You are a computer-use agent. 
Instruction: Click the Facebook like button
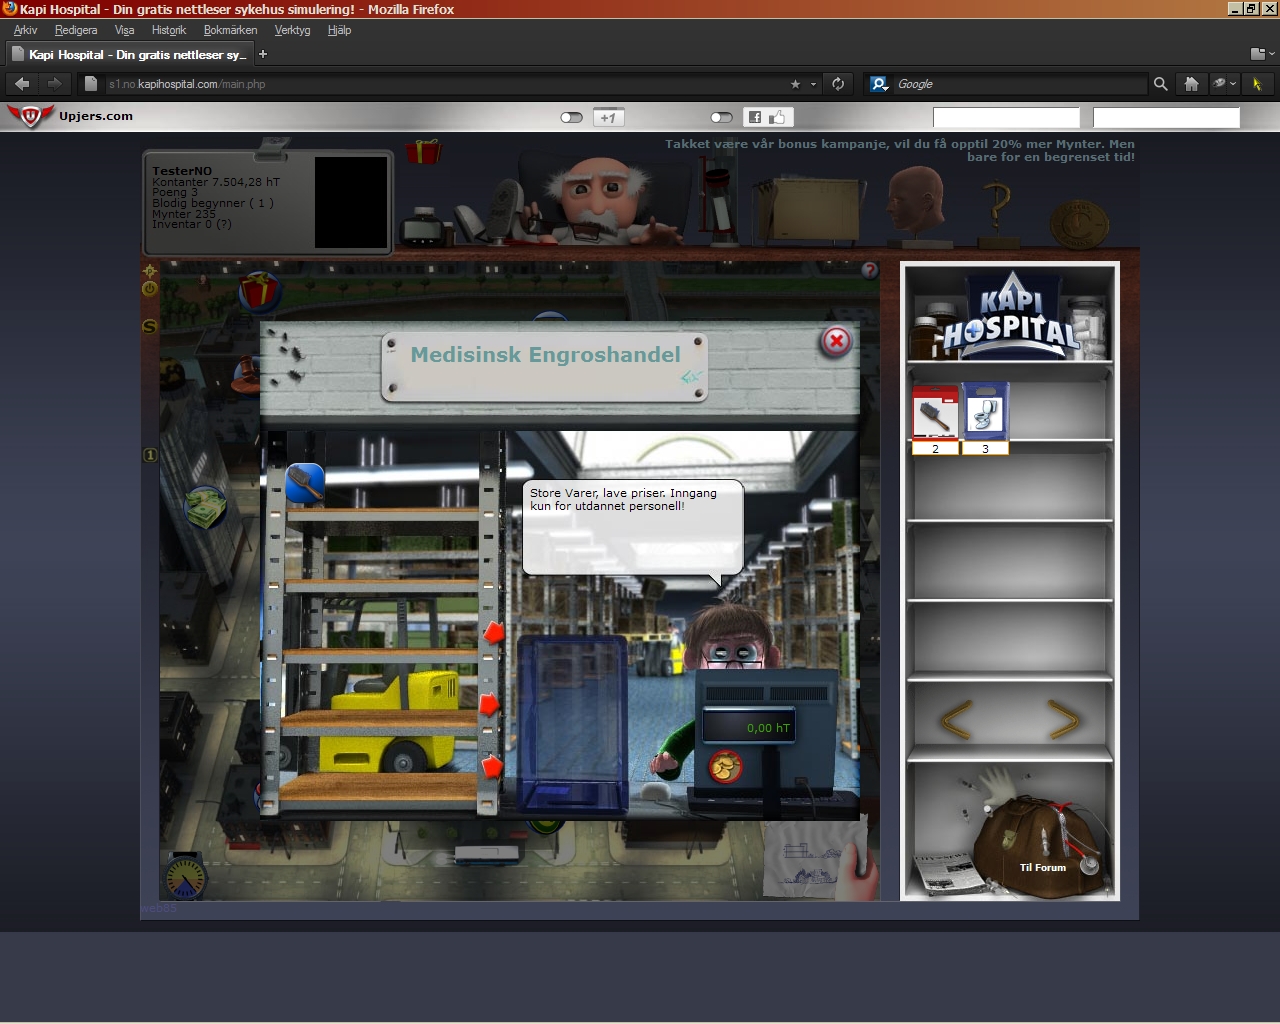coord(768,117)
